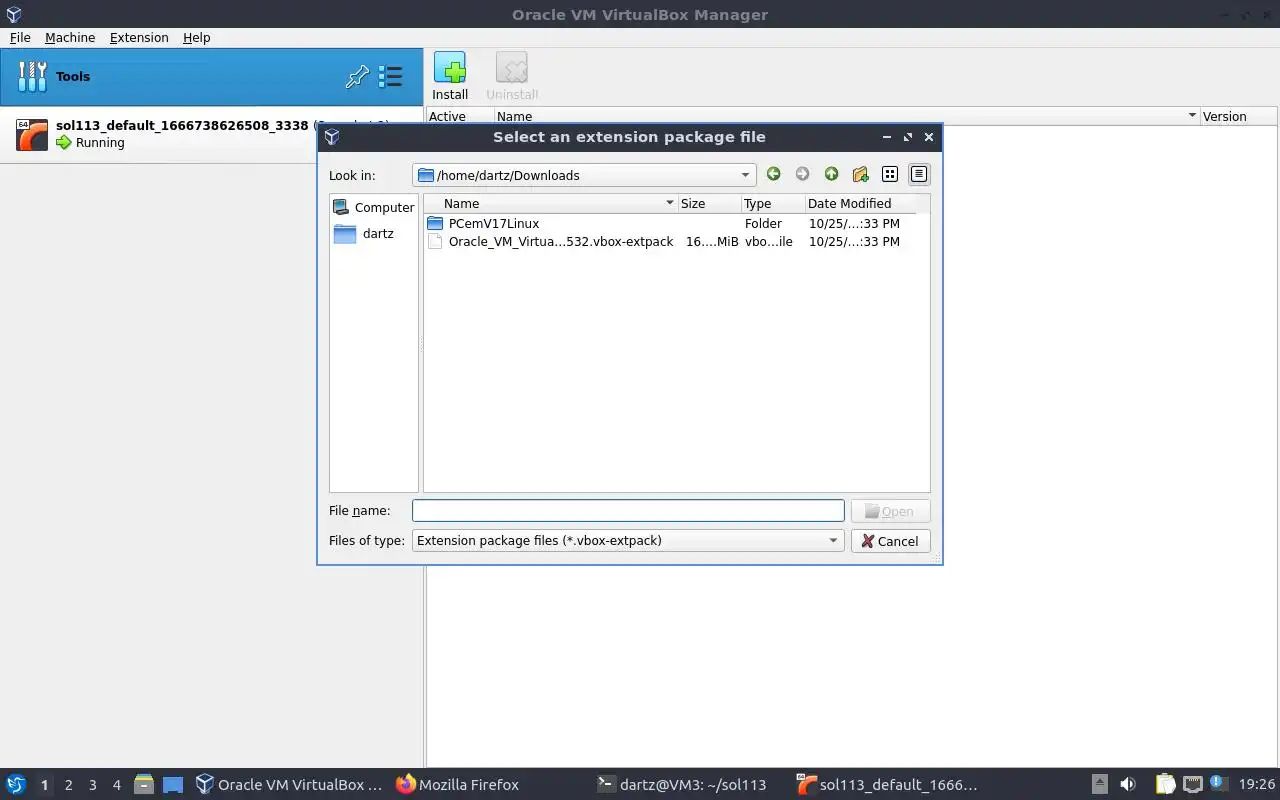This screenshot has height=800, width=1280.
Task: Click the Uninstall extension pack icon
Action: [512, 68]
